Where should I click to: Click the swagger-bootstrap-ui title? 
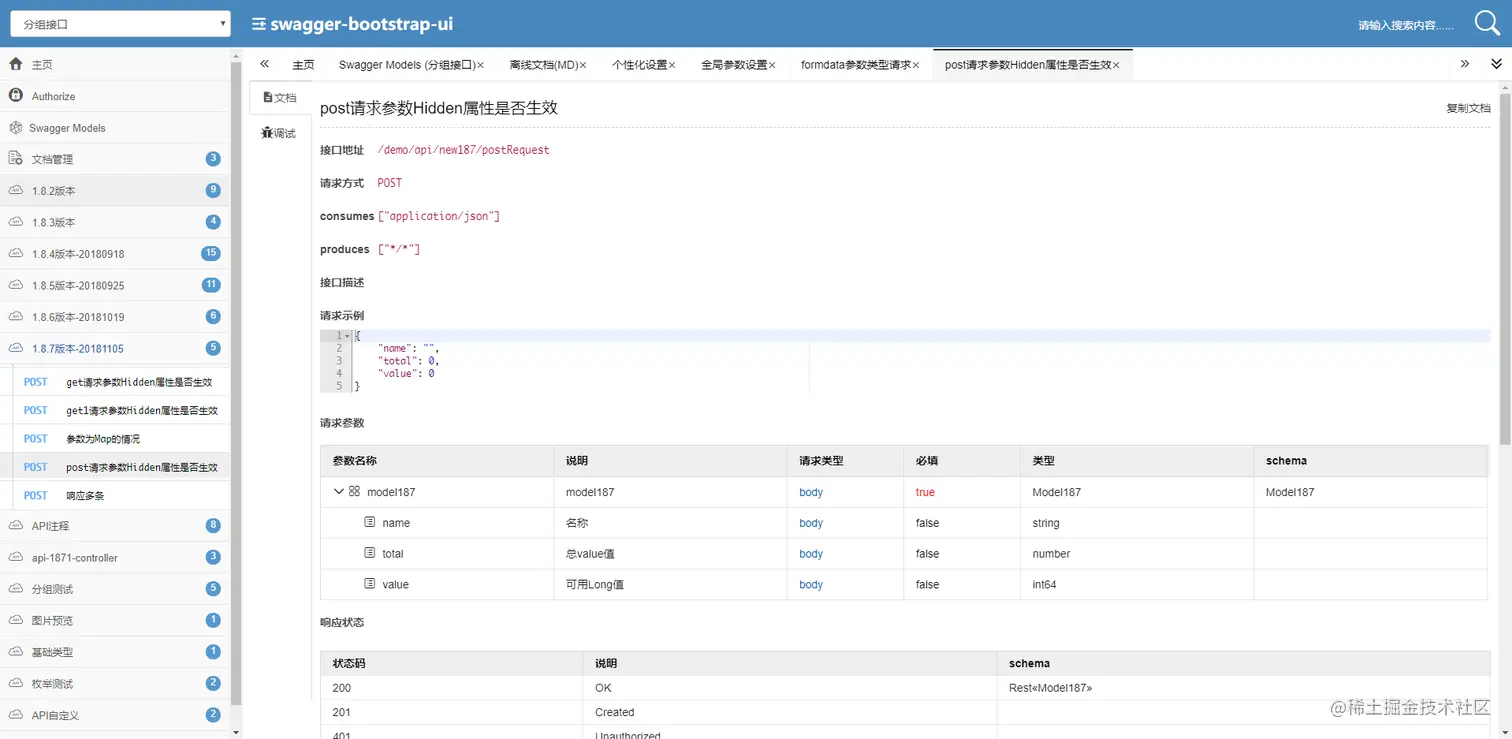pyautogui.click(x=363, y=24)
